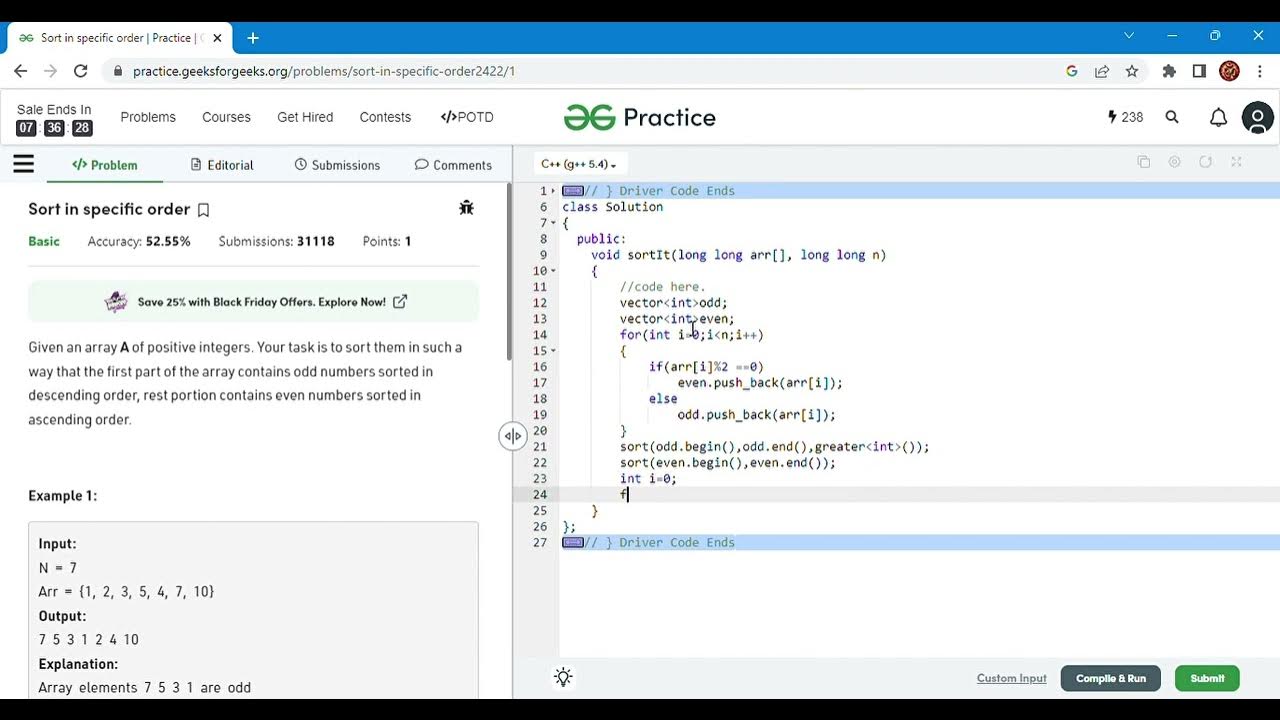Open the POTD menu item
Screen dimensions: 1280x720
click(x=467, y=117)
